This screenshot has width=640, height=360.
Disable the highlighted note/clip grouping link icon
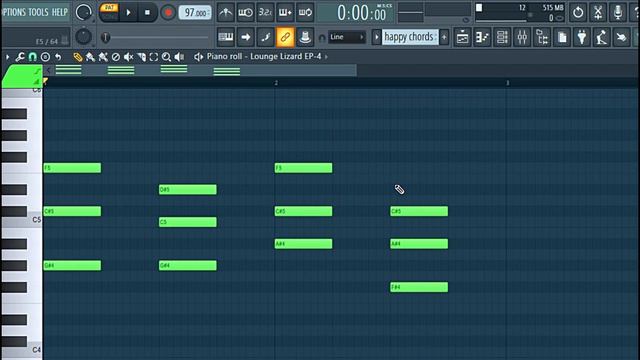point(285,37)
